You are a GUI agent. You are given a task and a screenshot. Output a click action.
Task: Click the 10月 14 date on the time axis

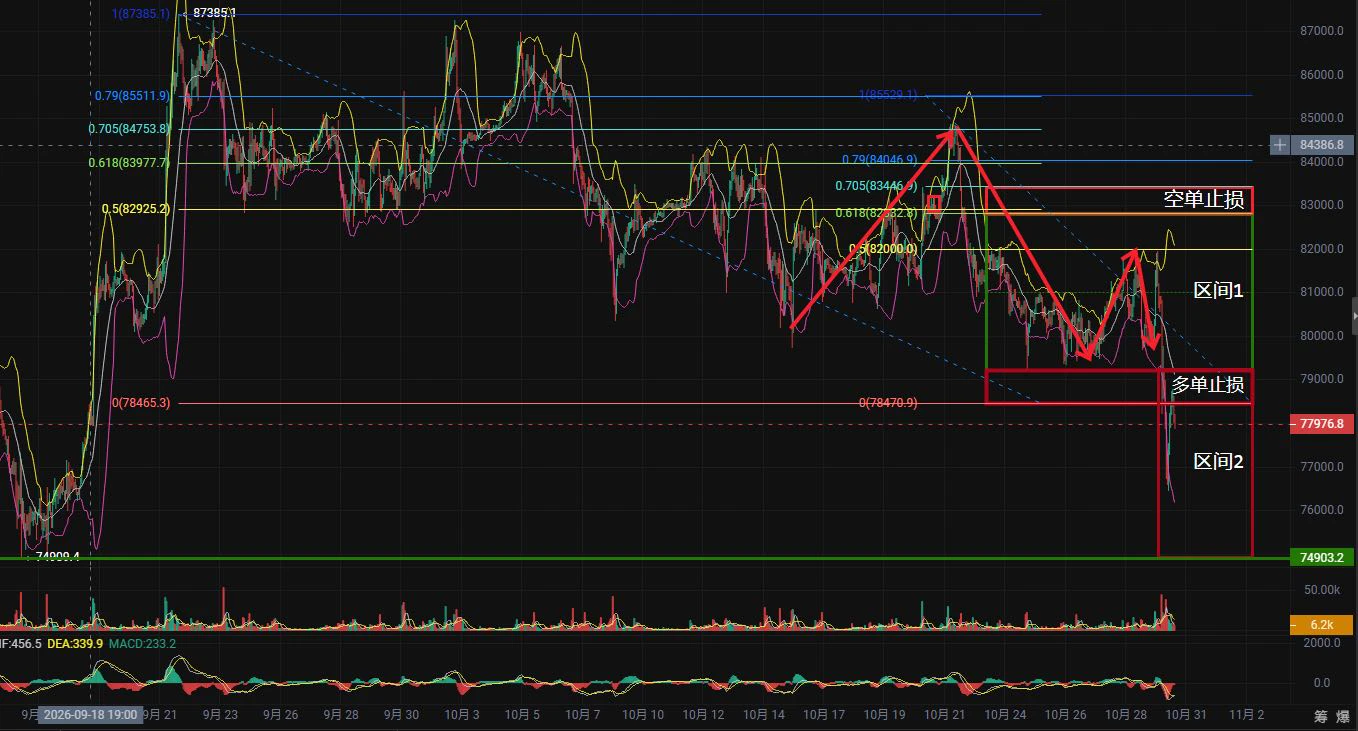[x=764, y=715]
